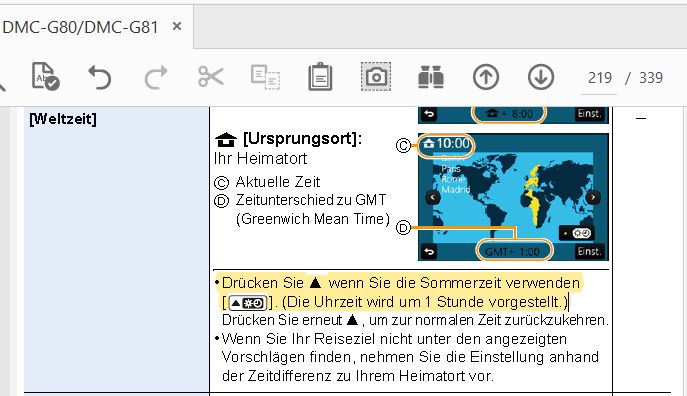Click GMT+ 1:00 label in map image

(x=513, y=252)
